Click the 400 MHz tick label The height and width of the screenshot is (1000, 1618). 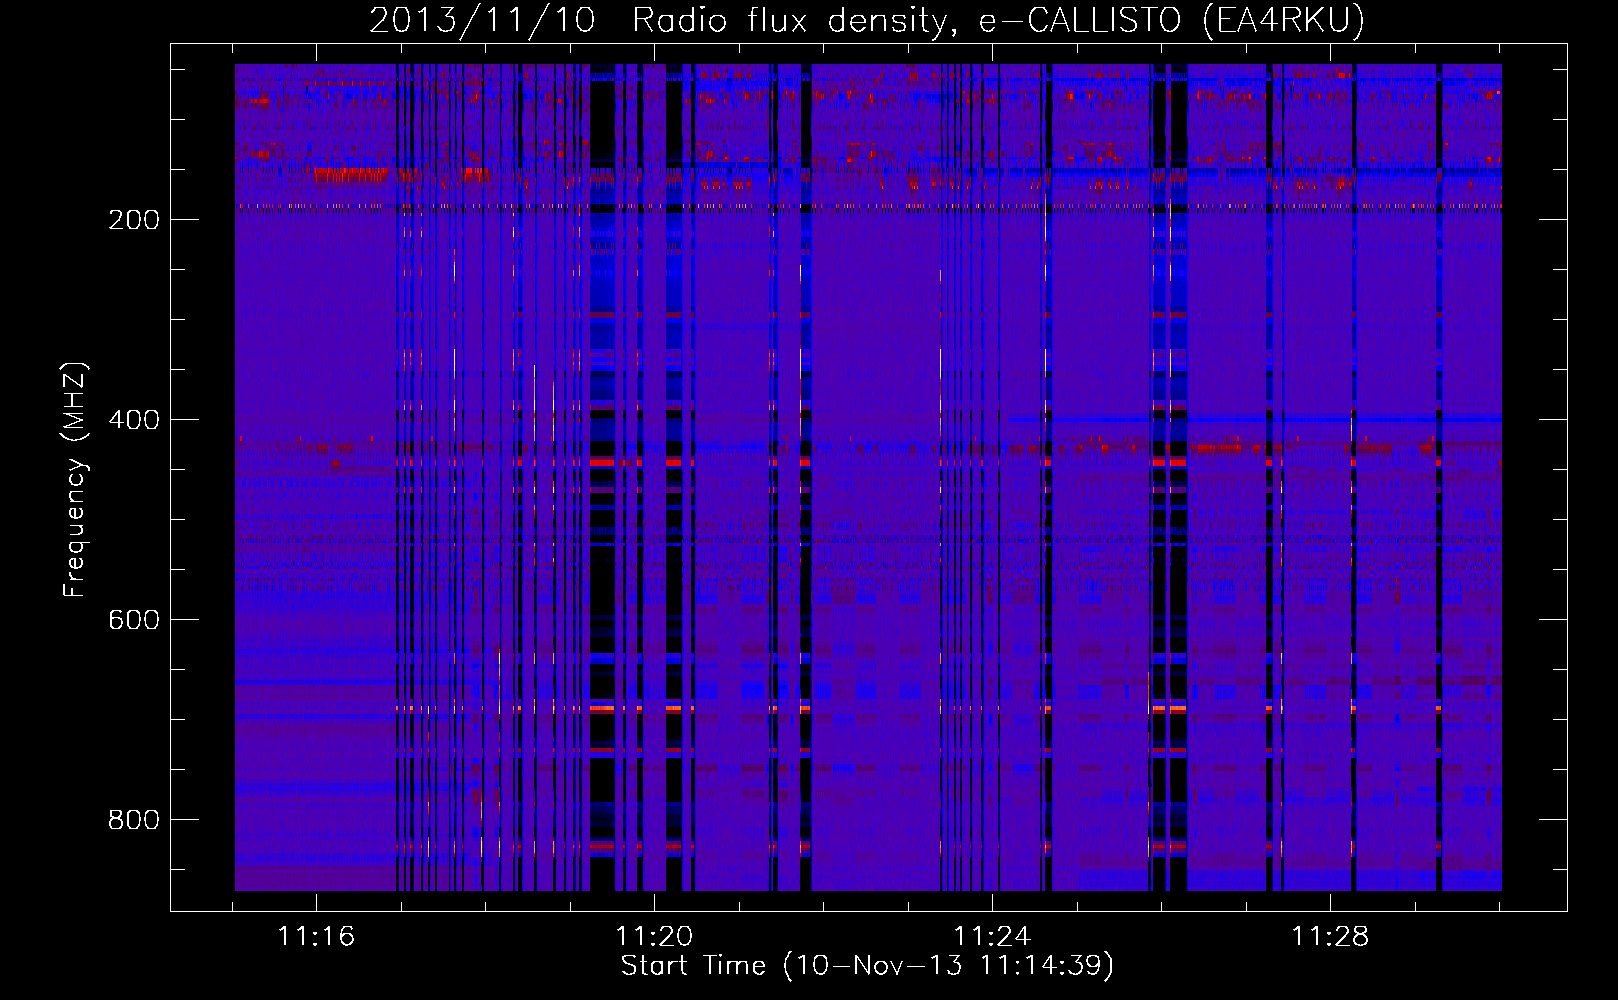(x=134, y=420)
